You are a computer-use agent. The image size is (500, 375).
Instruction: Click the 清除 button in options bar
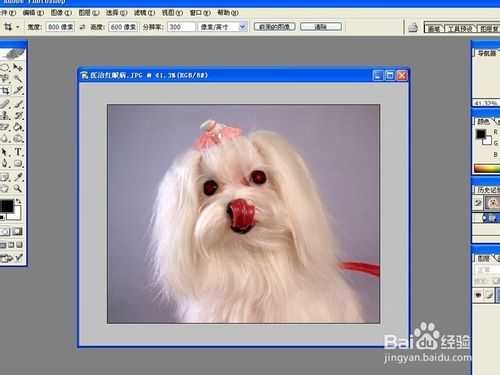tap(321, 27)
